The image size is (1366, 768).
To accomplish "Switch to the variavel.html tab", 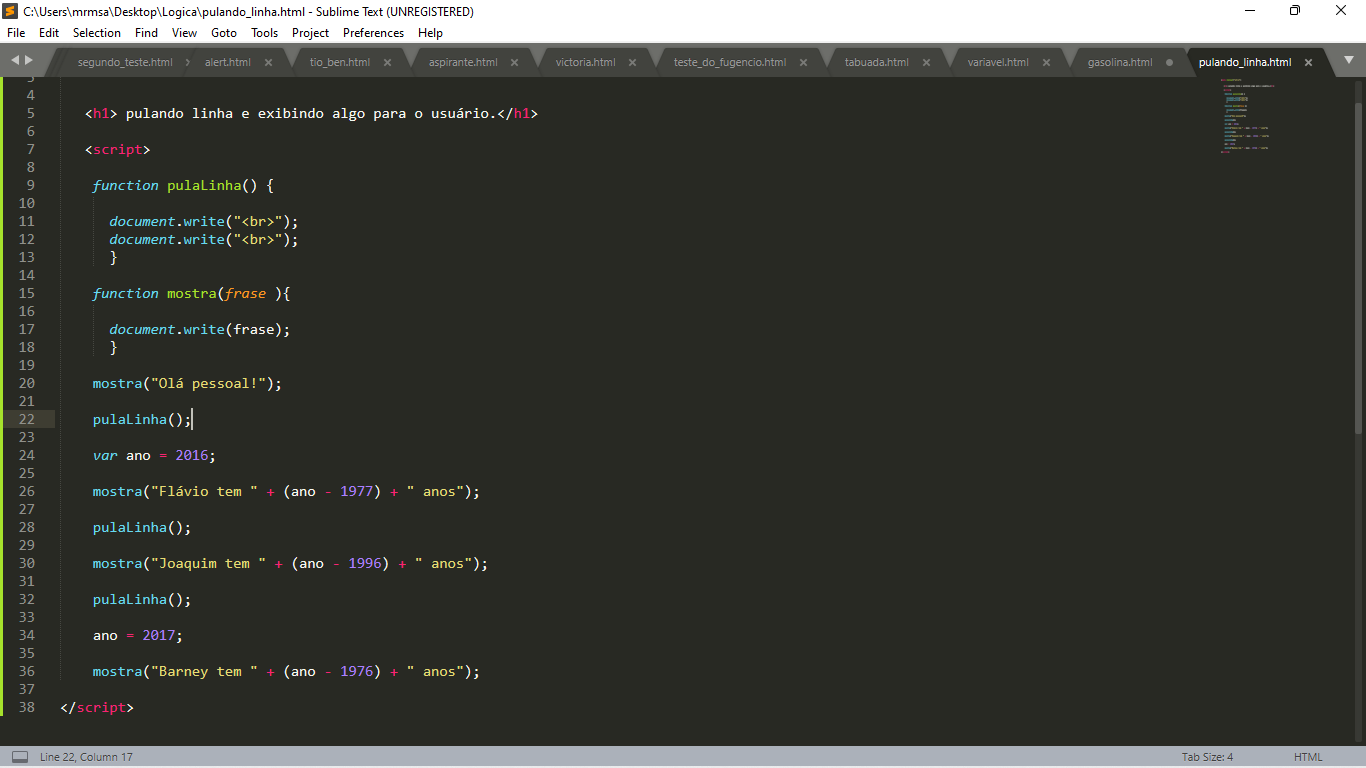I will coord(998,62).
